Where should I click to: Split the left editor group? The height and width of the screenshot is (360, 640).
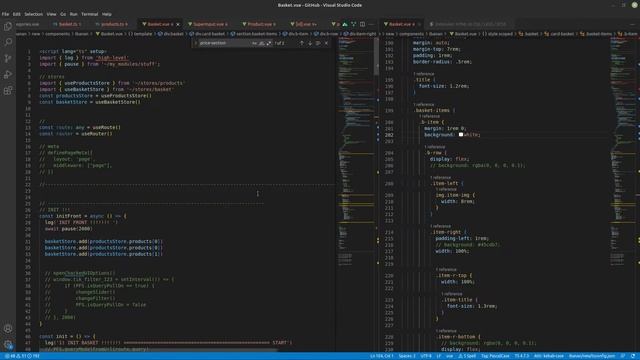coord(362,24)
